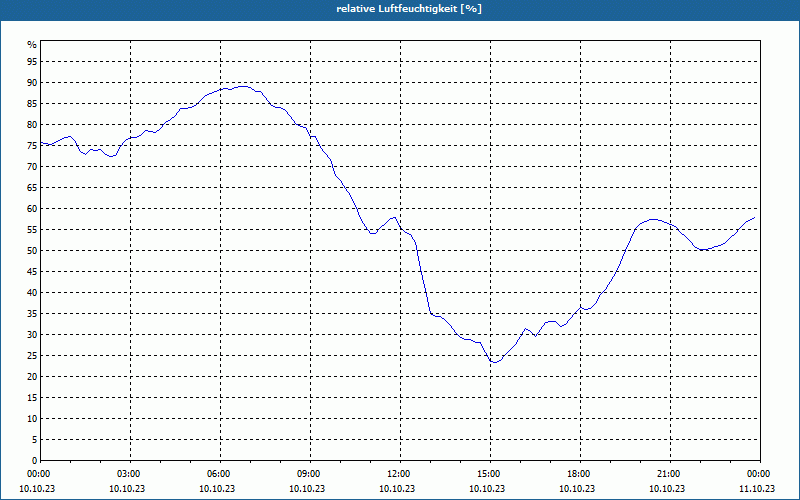800x500 pixels.
Task: Click the '10.10.23' date beneath 15:00
Action: (487, 489)
